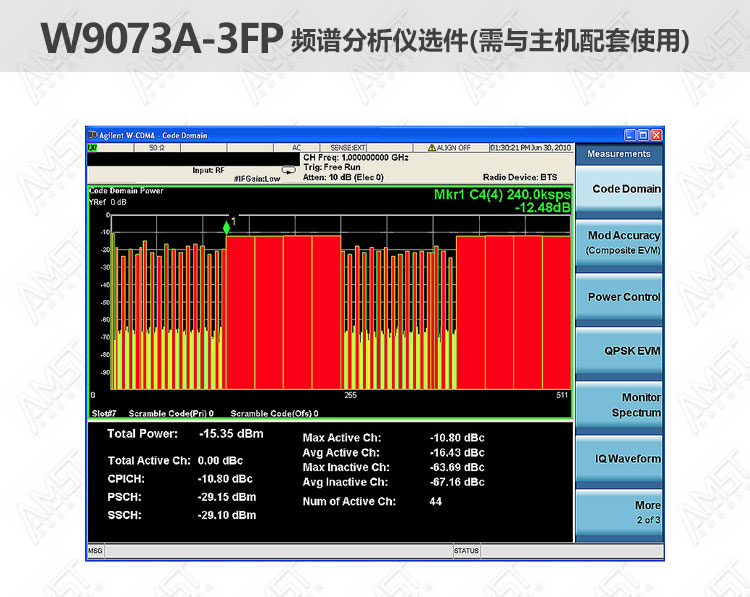The image size is (750, 597).
Task: Click Avg Inactive Ch -67.16 dBc value
Action: tap(457, 482)
